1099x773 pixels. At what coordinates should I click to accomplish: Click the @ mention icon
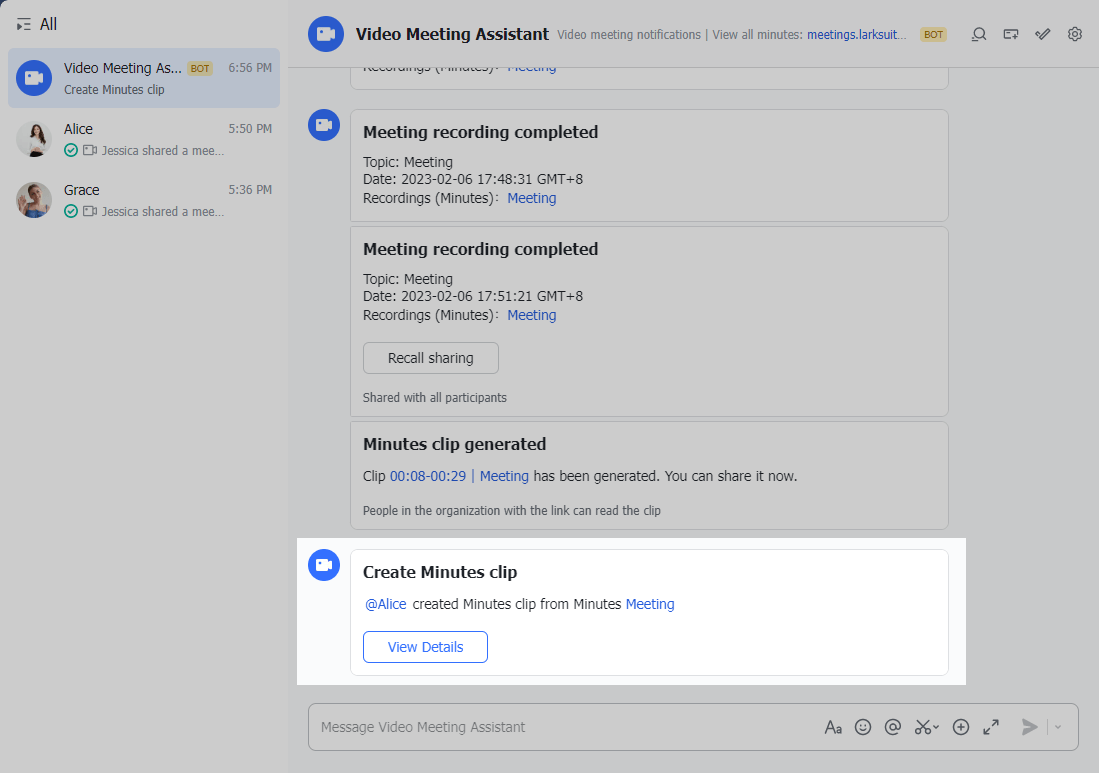[x=893, y=727]
